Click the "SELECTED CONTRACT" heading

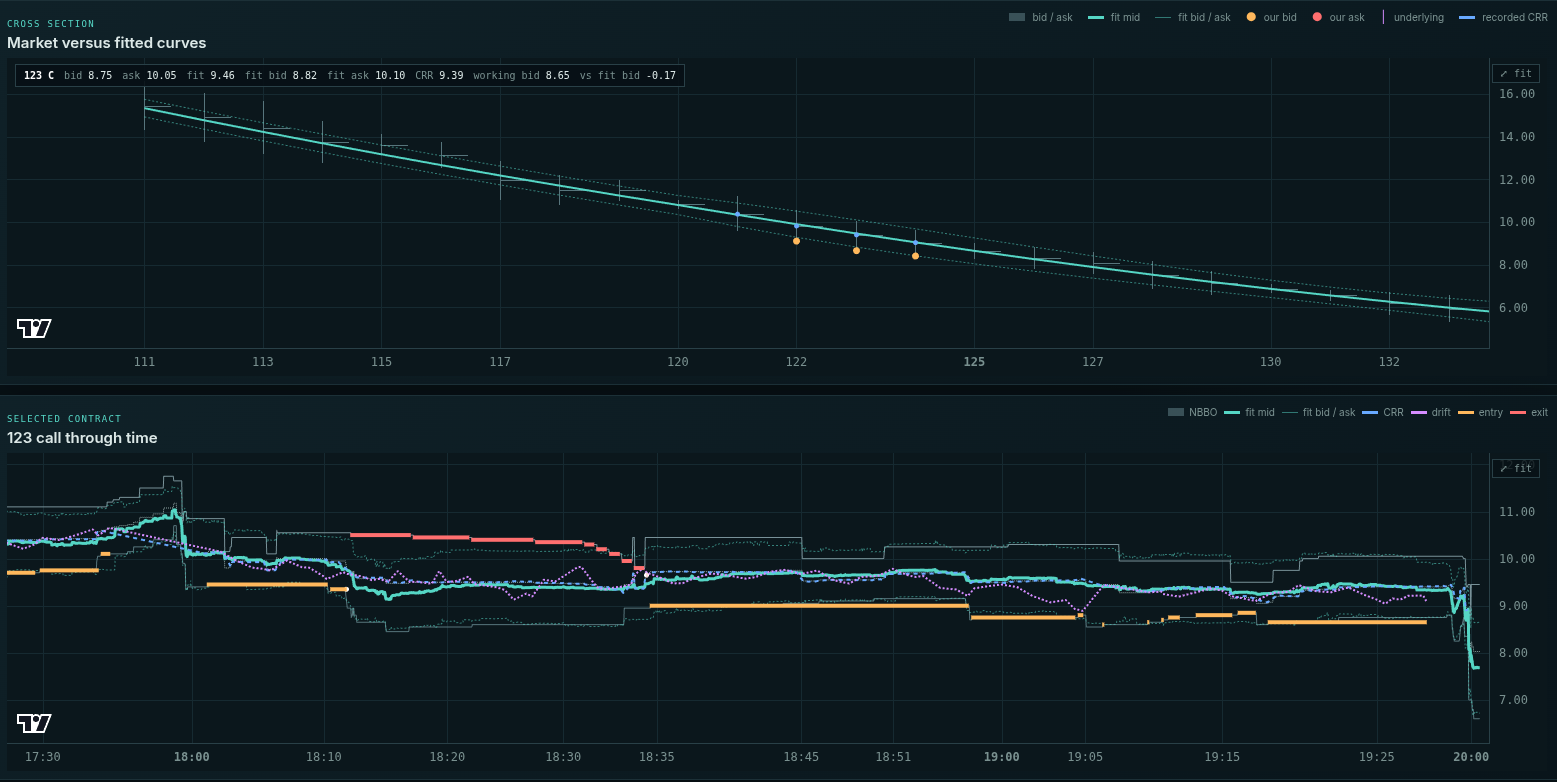[64, 418]
